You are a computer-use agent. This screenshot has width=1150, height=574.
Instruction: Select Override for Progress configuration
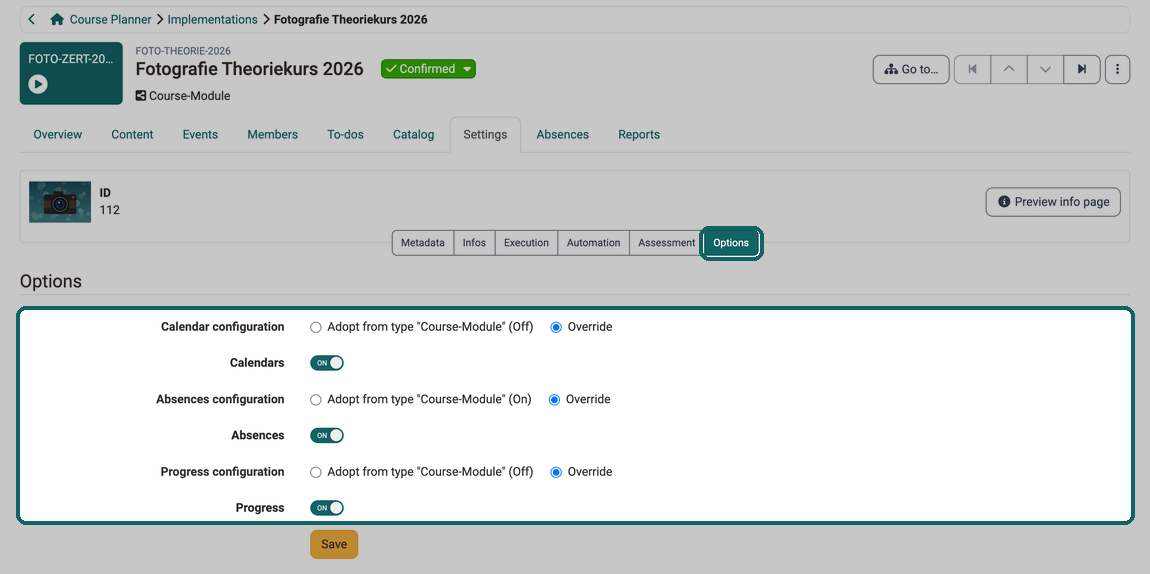pos(557,472)
